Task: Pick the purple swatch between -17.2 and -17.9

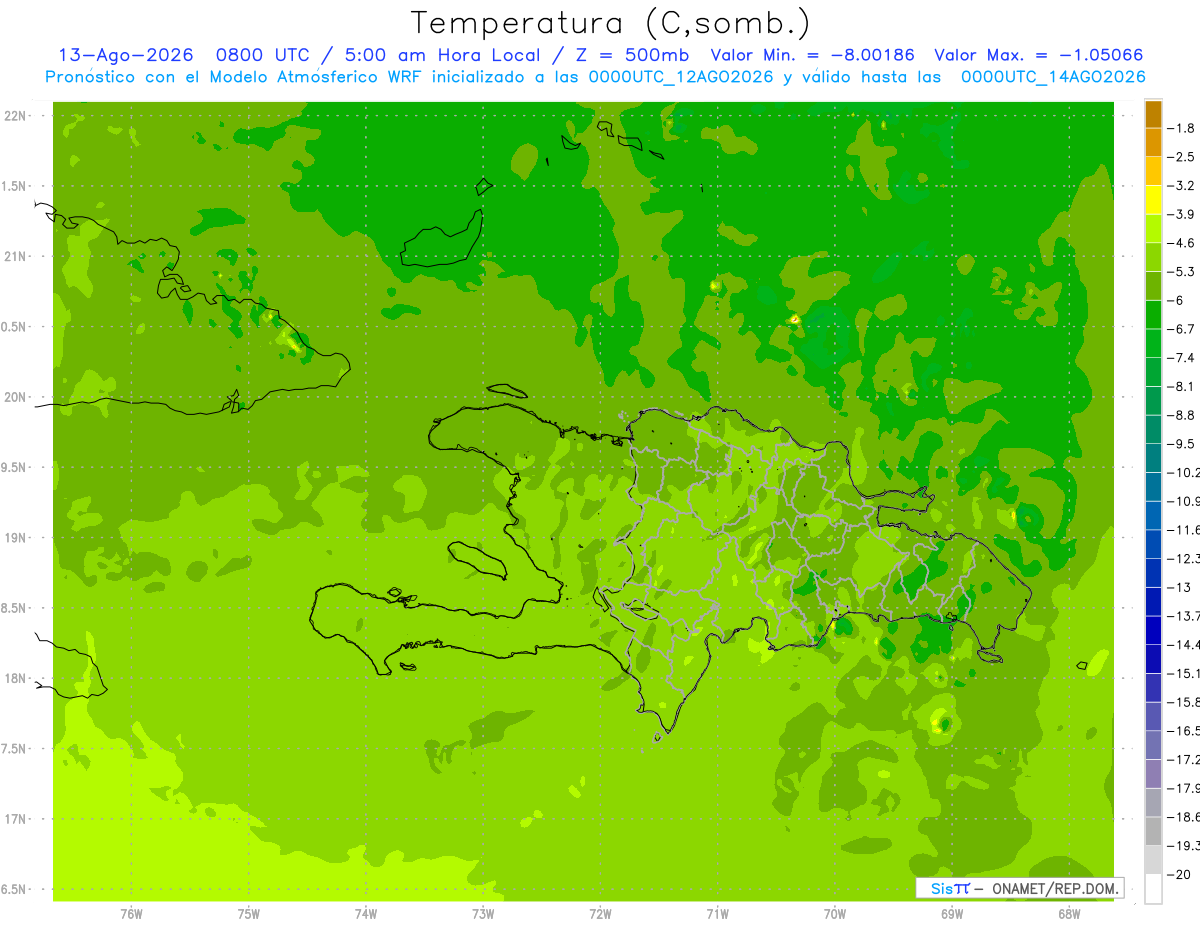Action: tap(1153, 774)
